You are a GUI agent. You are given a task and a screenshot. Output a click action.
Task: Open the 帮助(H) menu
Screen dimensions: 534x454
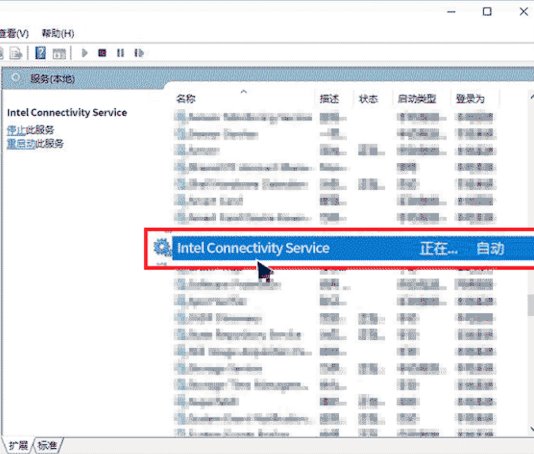pyautogui.click(x=58, y=33)
